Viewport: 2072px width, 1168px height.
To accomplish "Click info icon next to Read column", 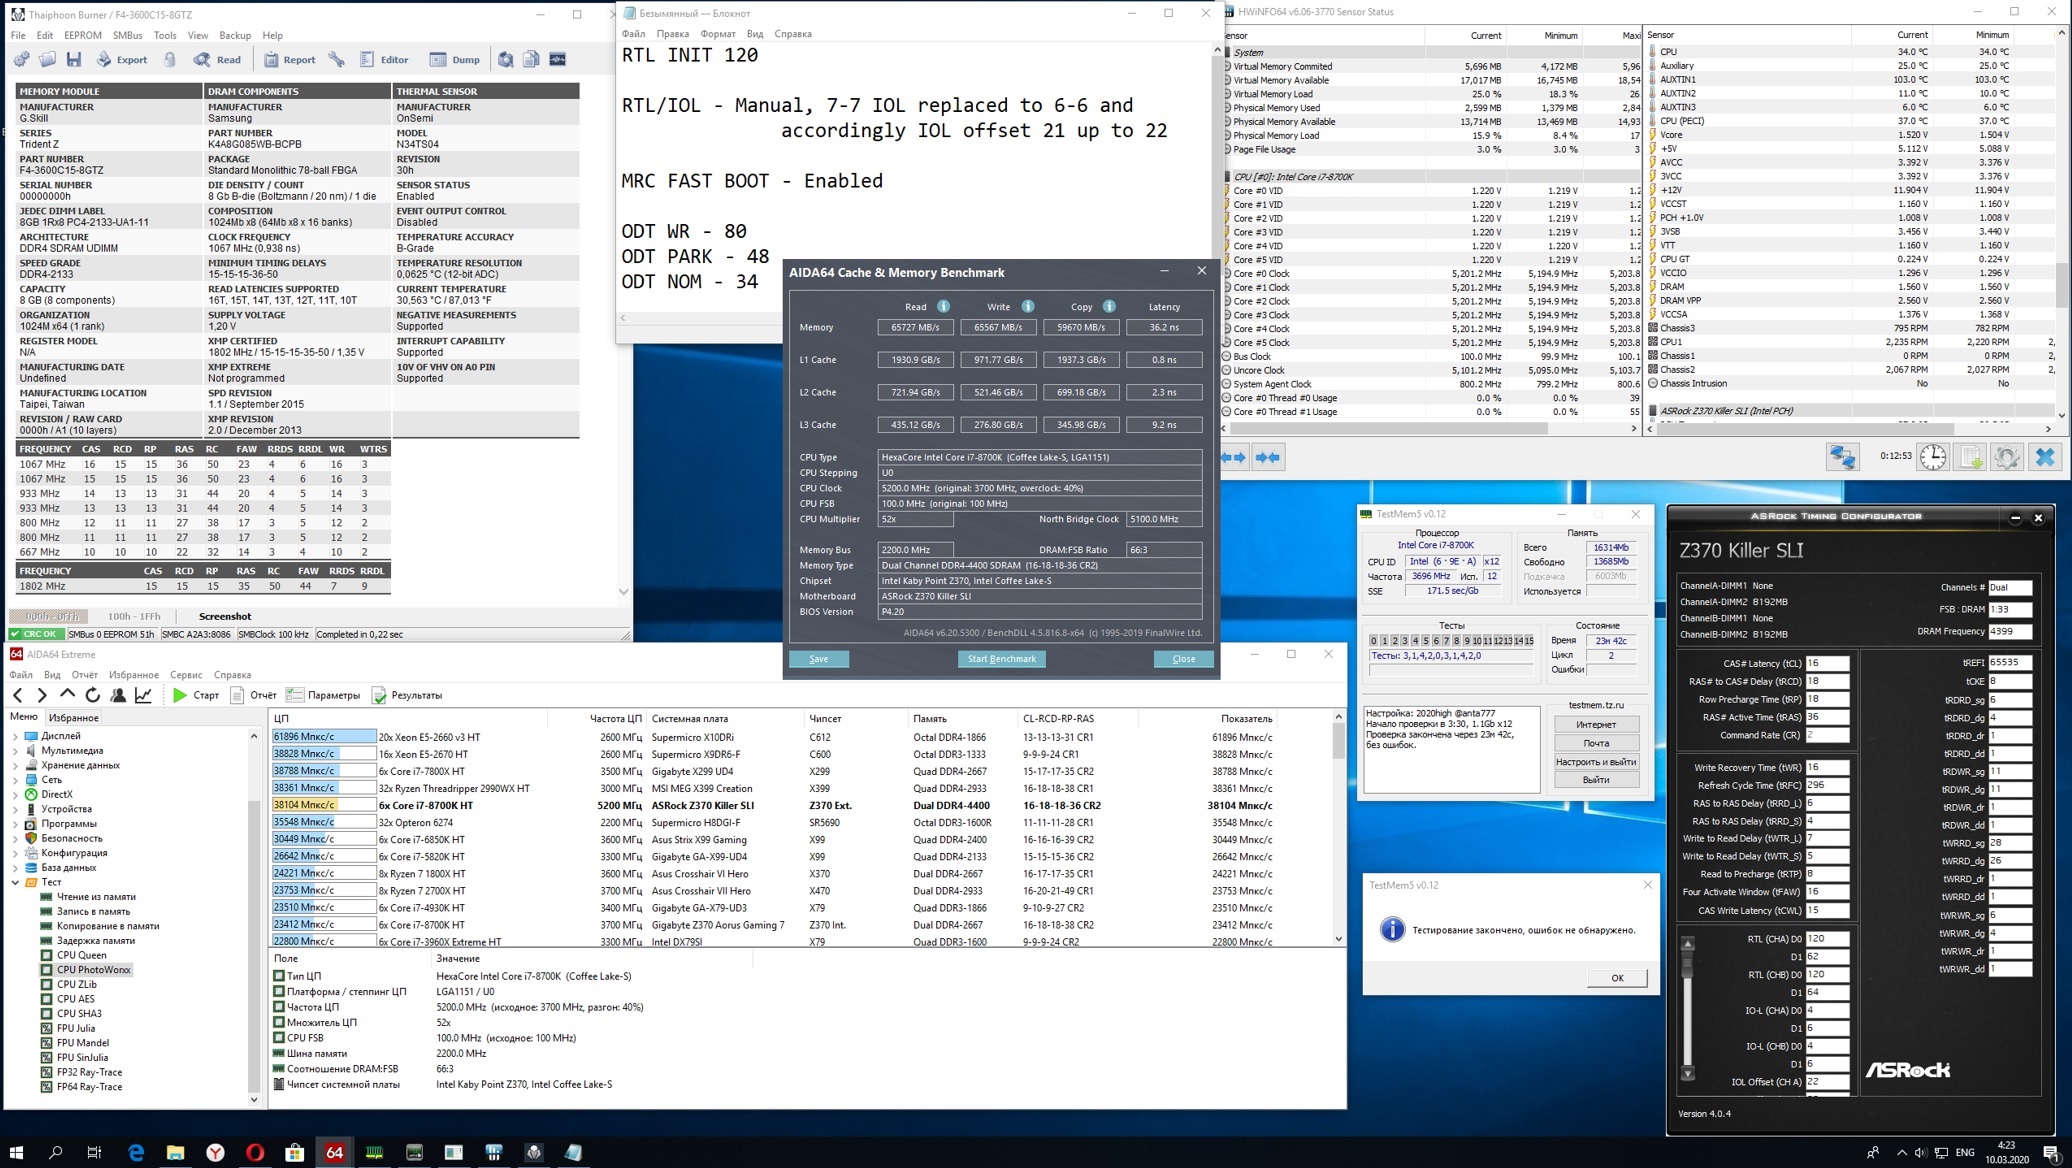I will point(943,307).
